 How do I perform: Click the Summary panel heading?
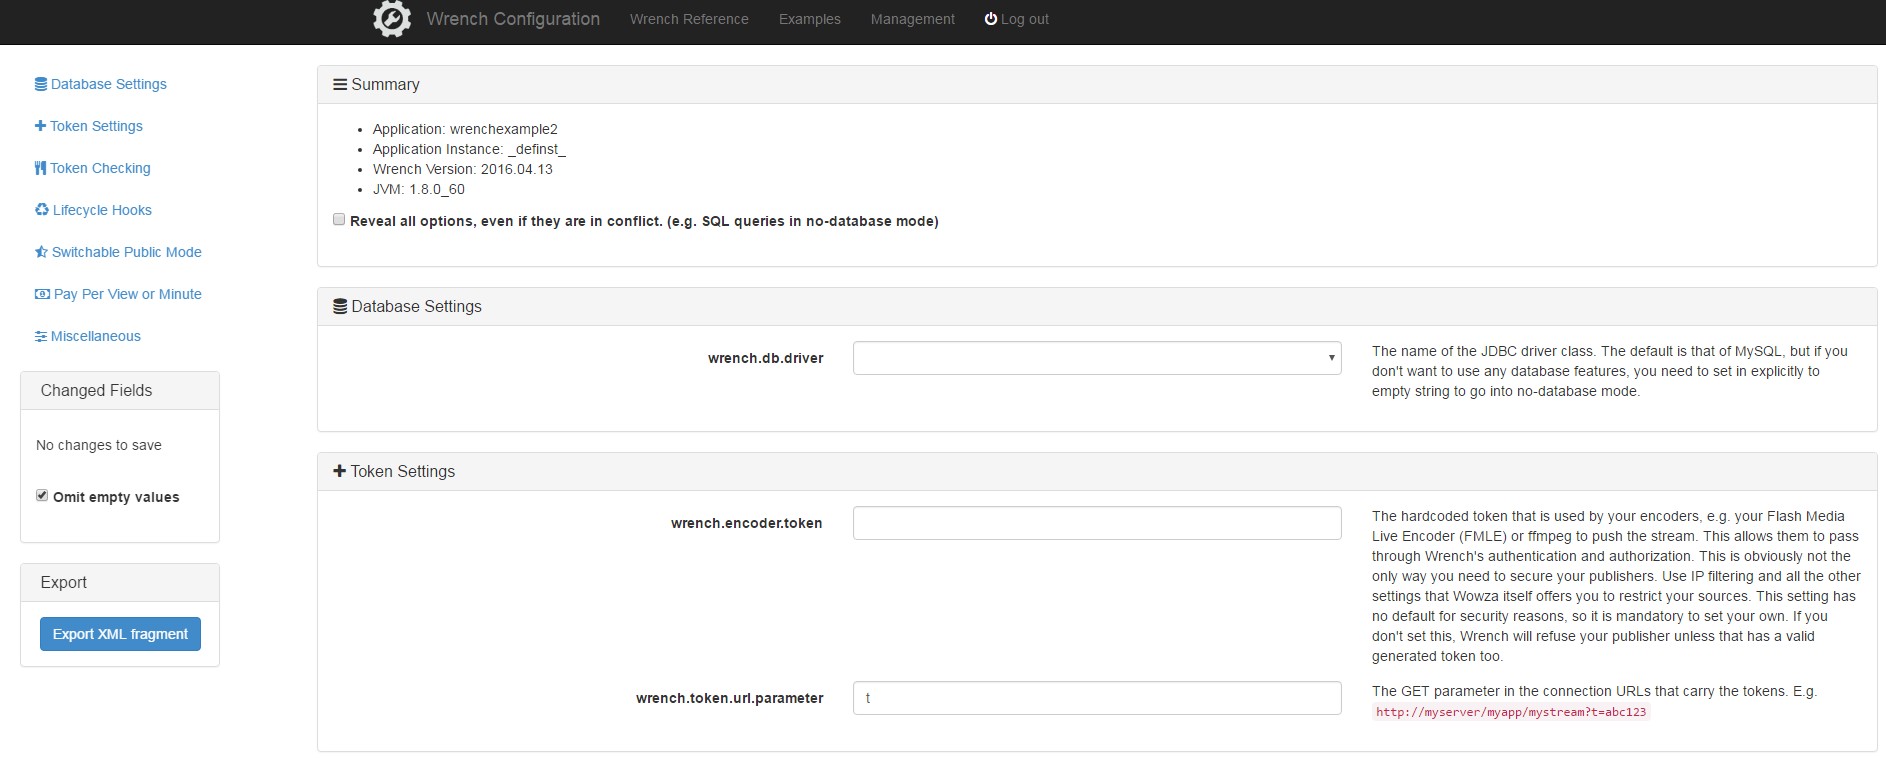tap(385, 85)
